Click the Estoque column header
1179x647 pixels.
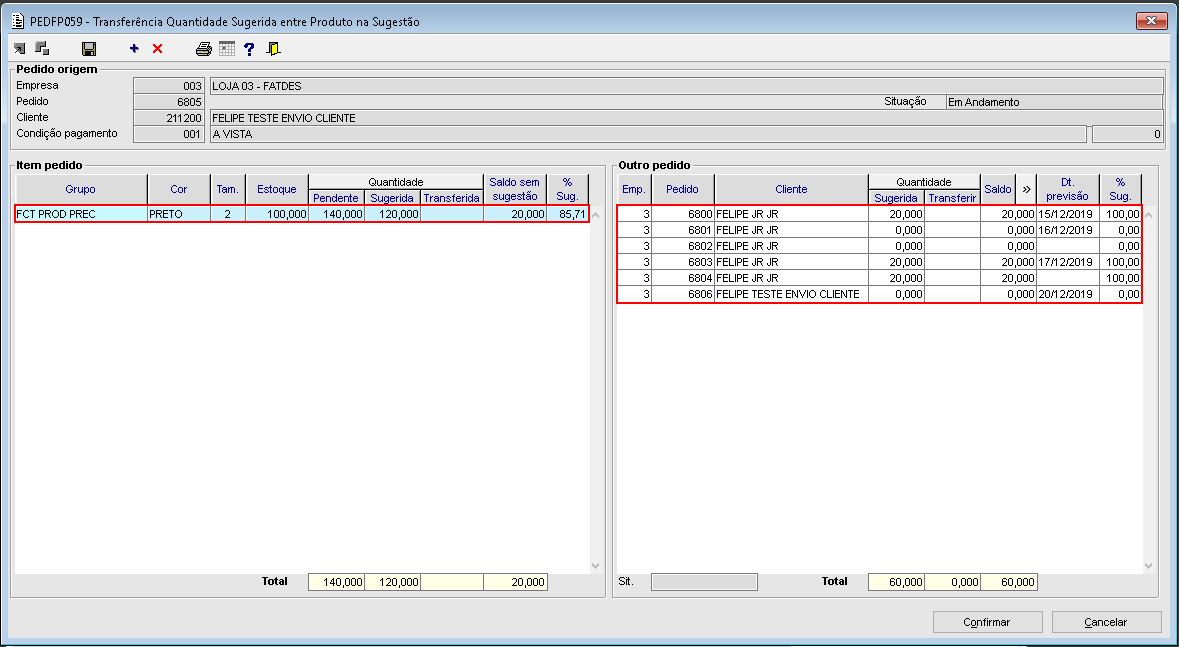277,189
